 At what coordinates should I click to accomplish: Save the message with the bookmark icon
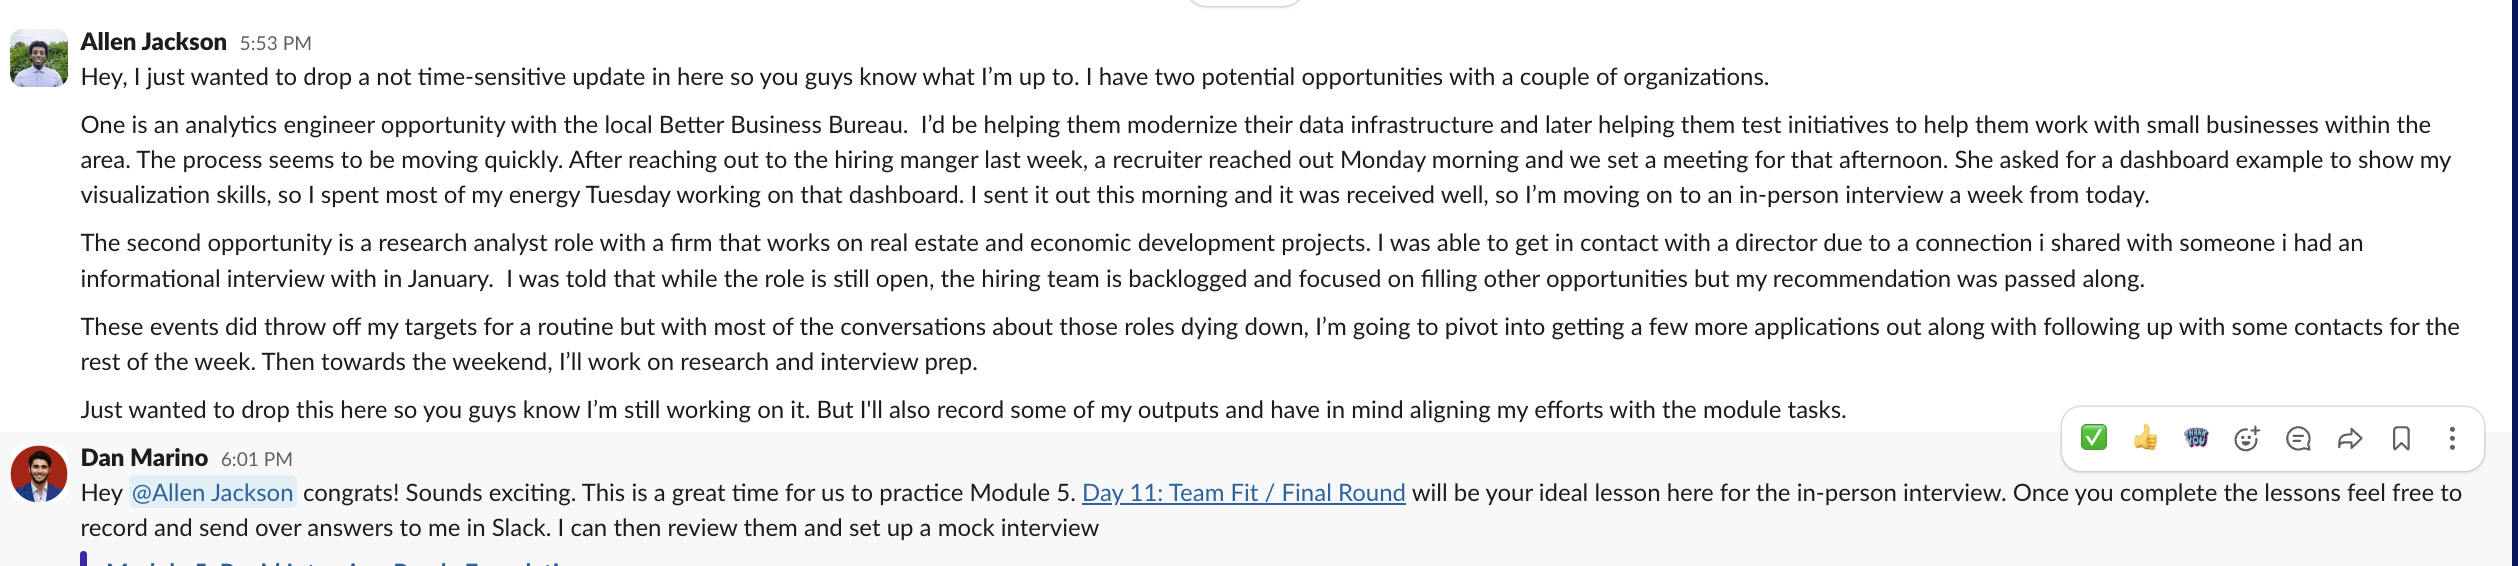point(2401,438)
